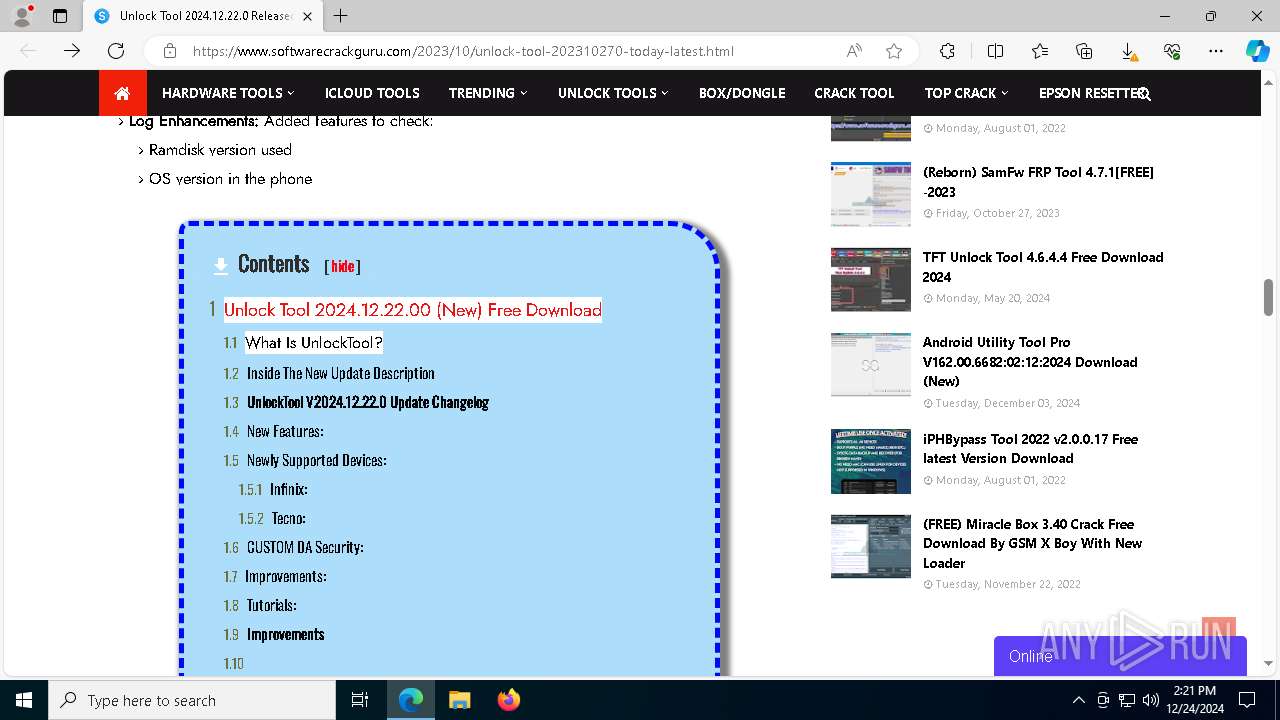Open Miracle Box 3.40 Crack article link

click(x=1032, y=543)
